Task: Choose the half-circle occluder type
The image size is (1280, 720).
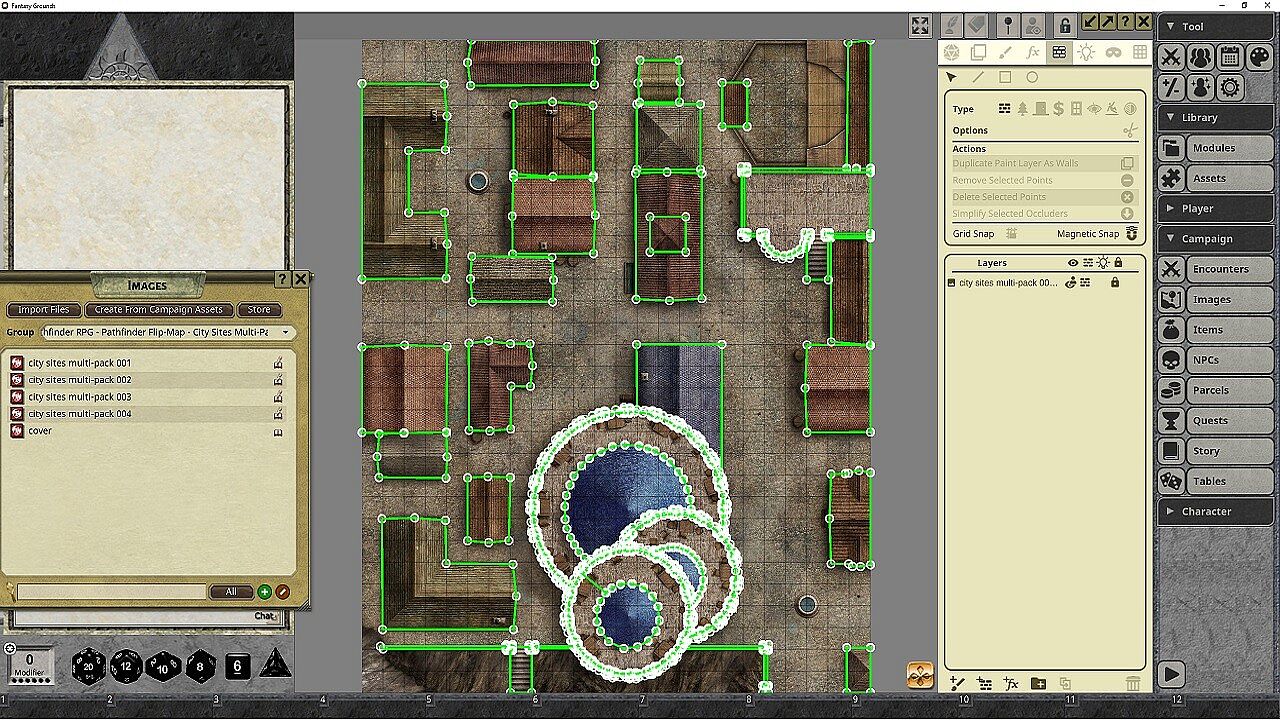Action: [1130, 109]
